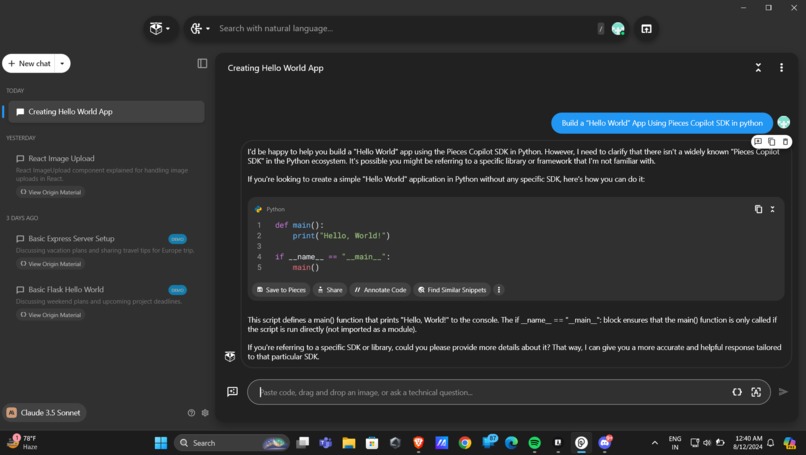Click Find Similar Snippets button
806x455 pixels.
coord(452,290)
